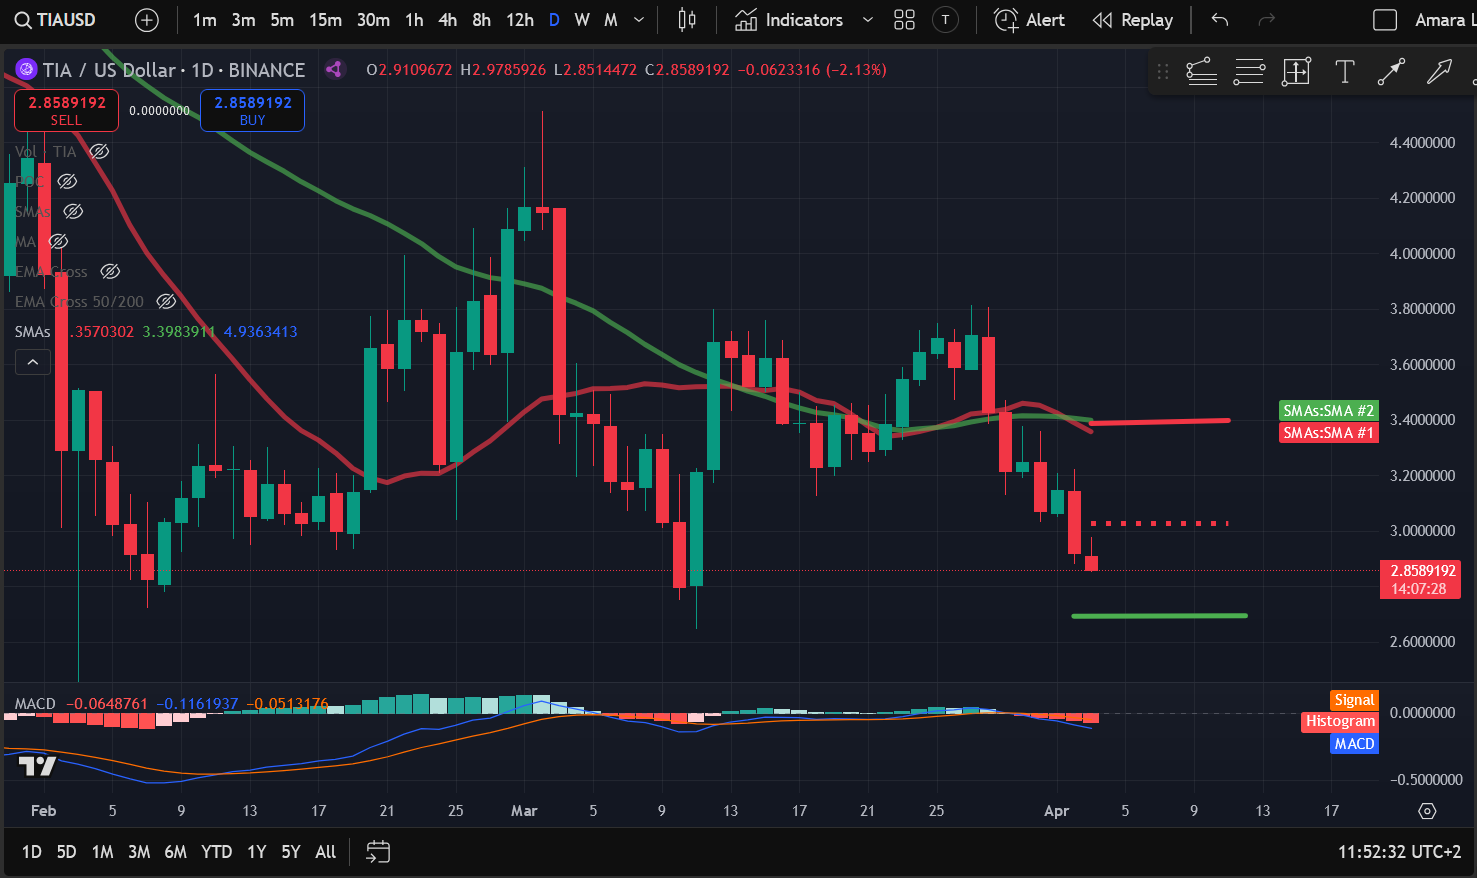Select the measure/position tool icon
The width and height of the screenshot is (1477, 878).
coord(1296,71)
